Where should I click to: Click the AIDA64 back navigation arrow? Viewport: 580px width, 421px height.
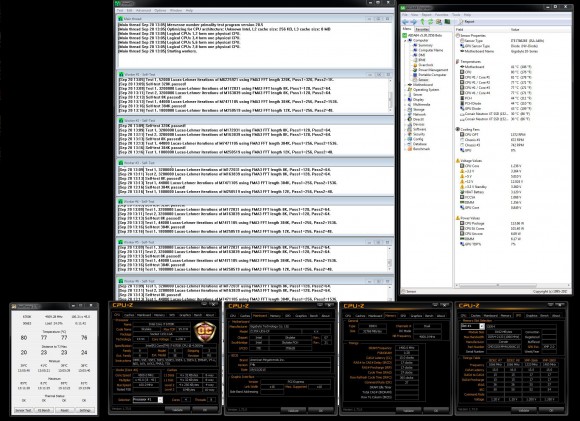pos(405,22)
